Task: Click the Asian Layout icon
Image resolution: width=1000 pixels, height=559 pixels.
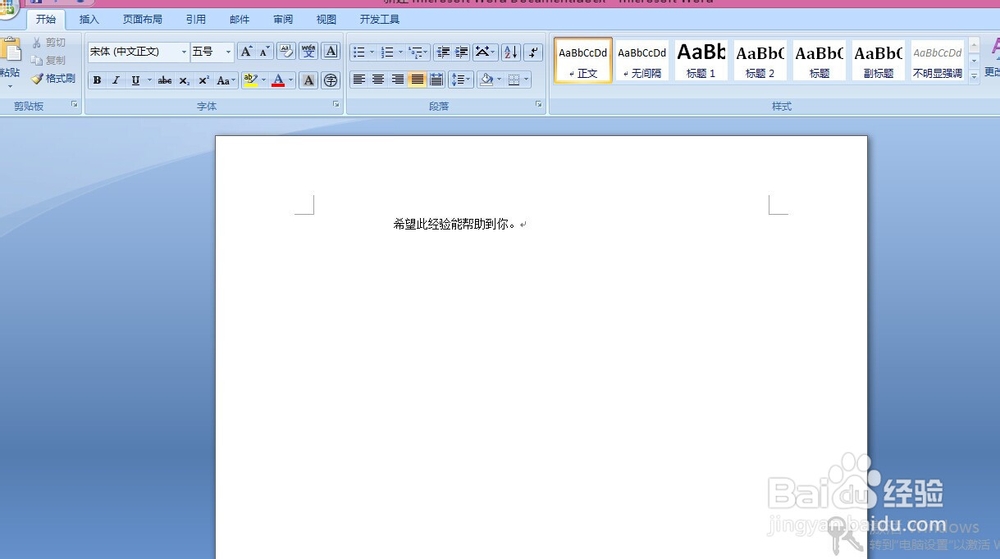Action: (x=483, y=52)
